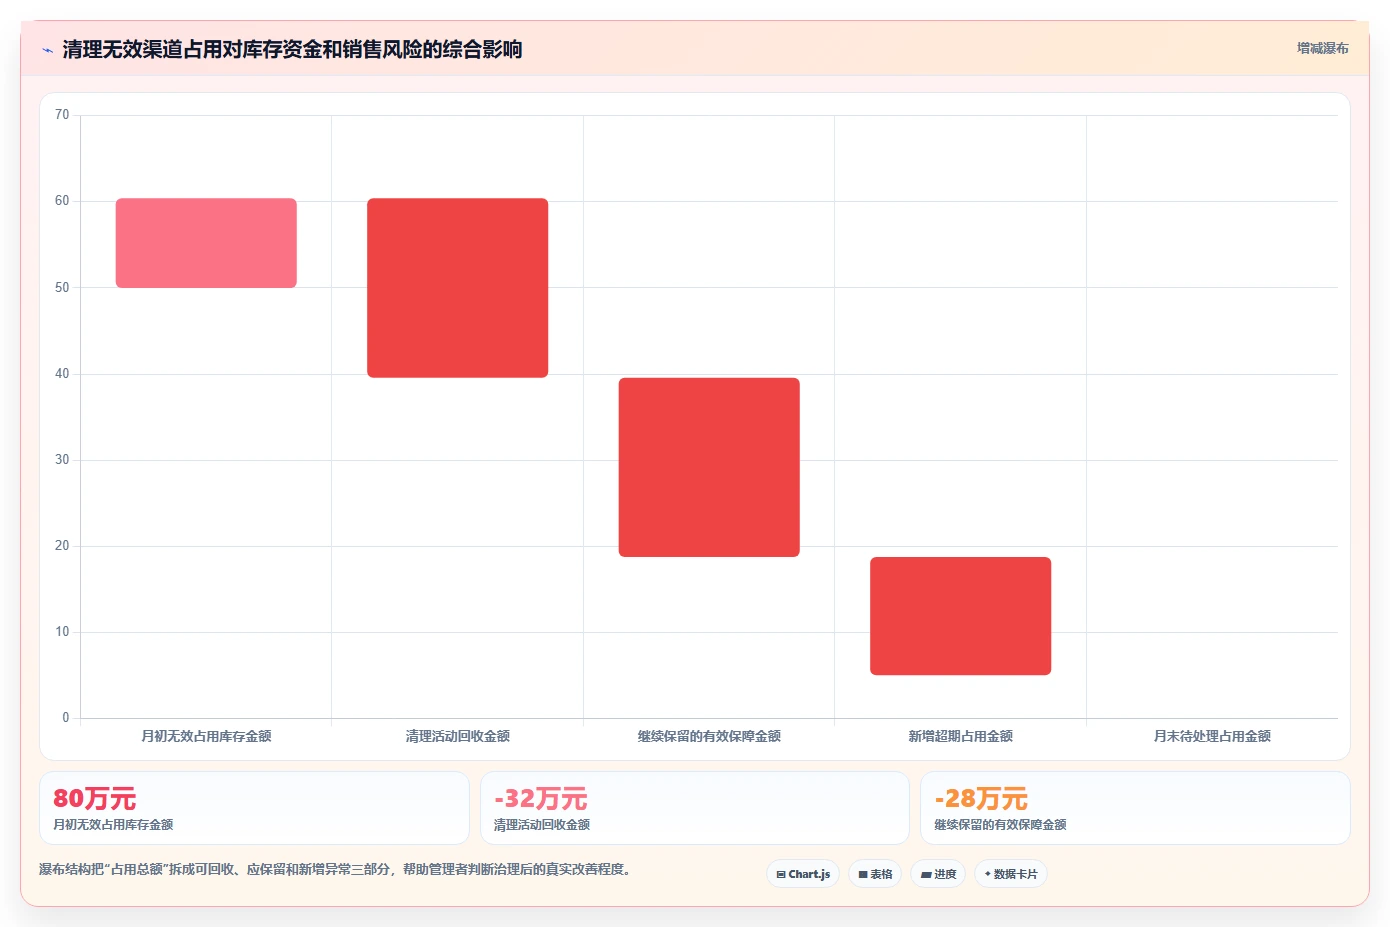Click the y-axis value 20
The width and height of the screenshot is (1390, 927).
(62, 546)
